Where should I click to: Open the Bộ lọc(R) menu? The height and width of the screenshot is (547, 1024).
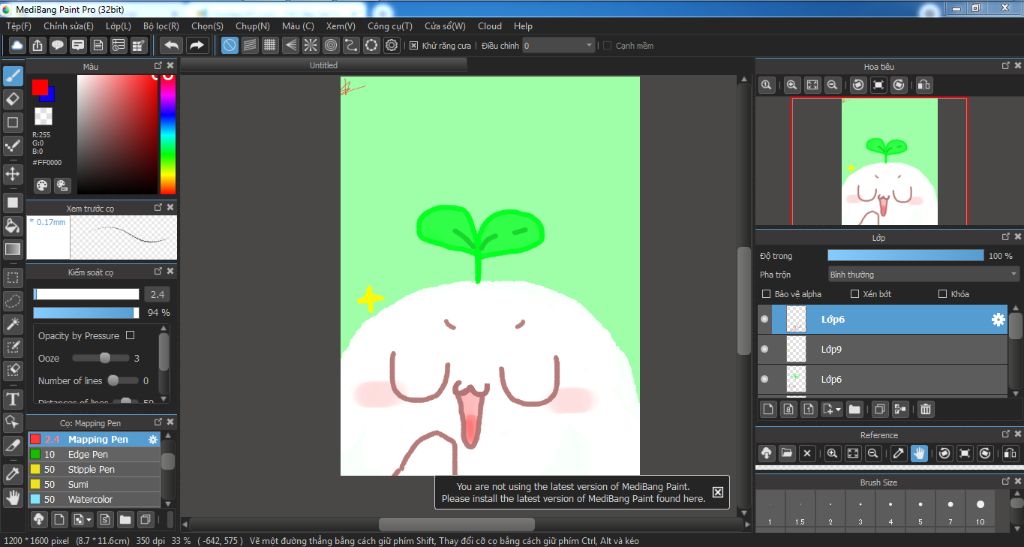pos(161,26)
